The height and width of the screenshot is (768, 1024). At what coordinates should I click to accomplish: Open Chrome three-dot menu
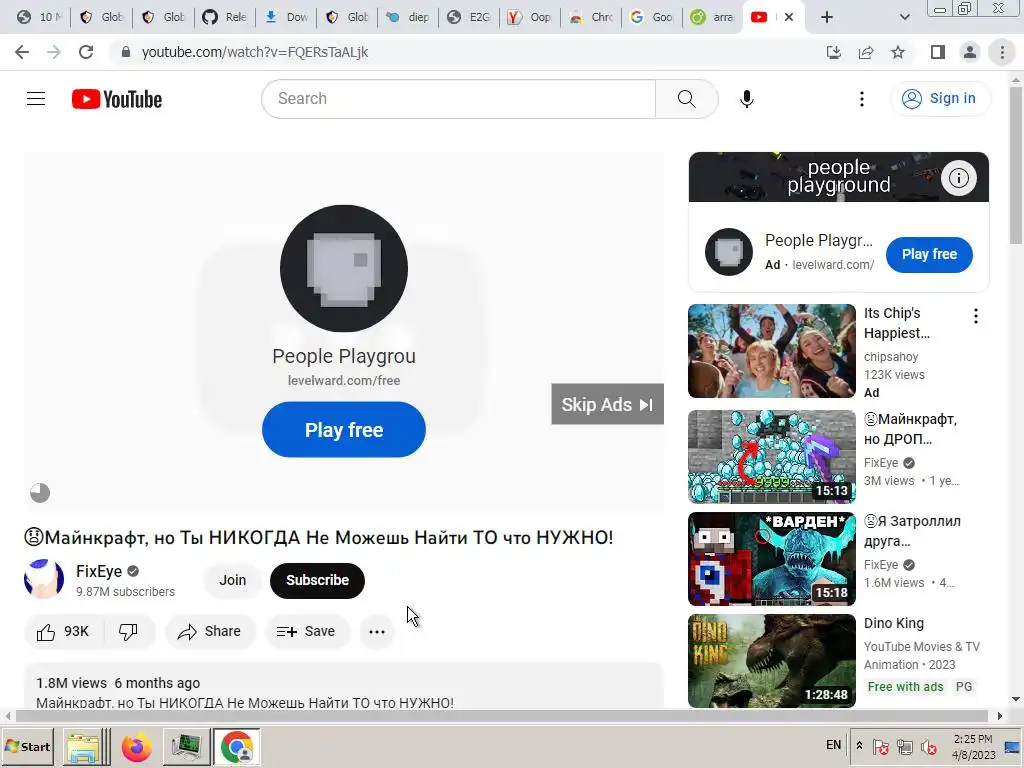(1002, 52)
